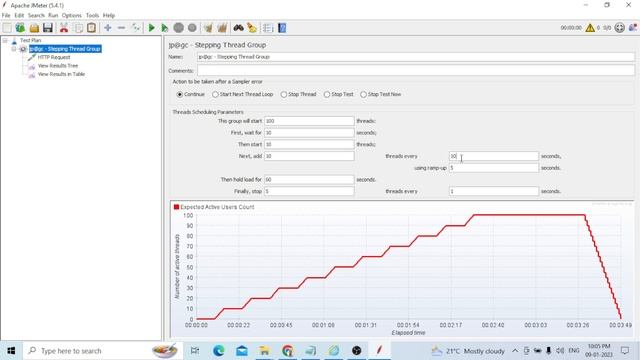Click the Shutdown test icon
Screen dimensions: 640x360
point(192,28)
